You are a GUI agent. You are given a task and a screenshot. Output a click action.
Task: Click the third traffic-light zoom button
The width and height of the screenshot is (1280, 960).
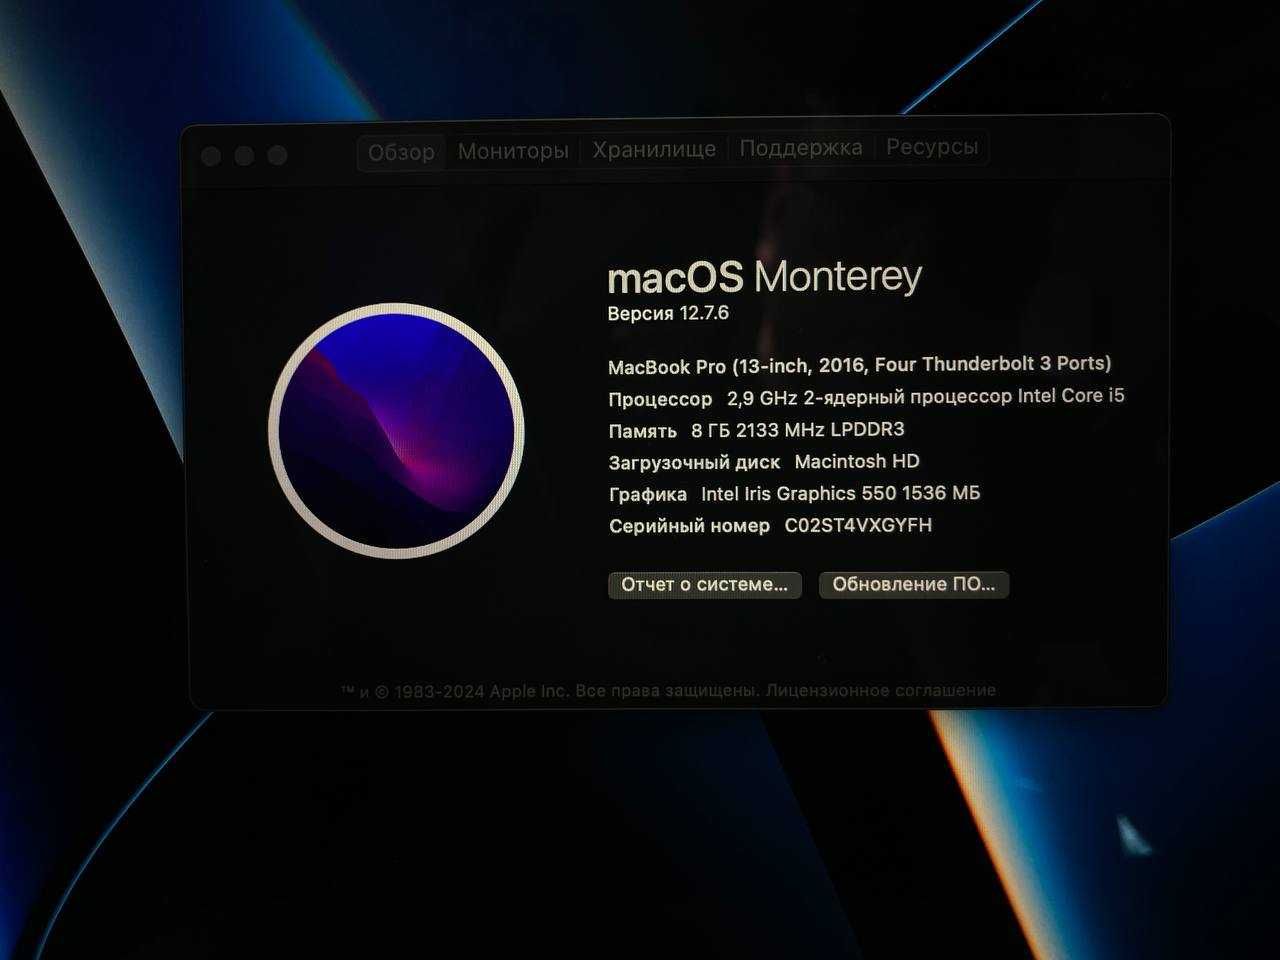click(277, 155)
